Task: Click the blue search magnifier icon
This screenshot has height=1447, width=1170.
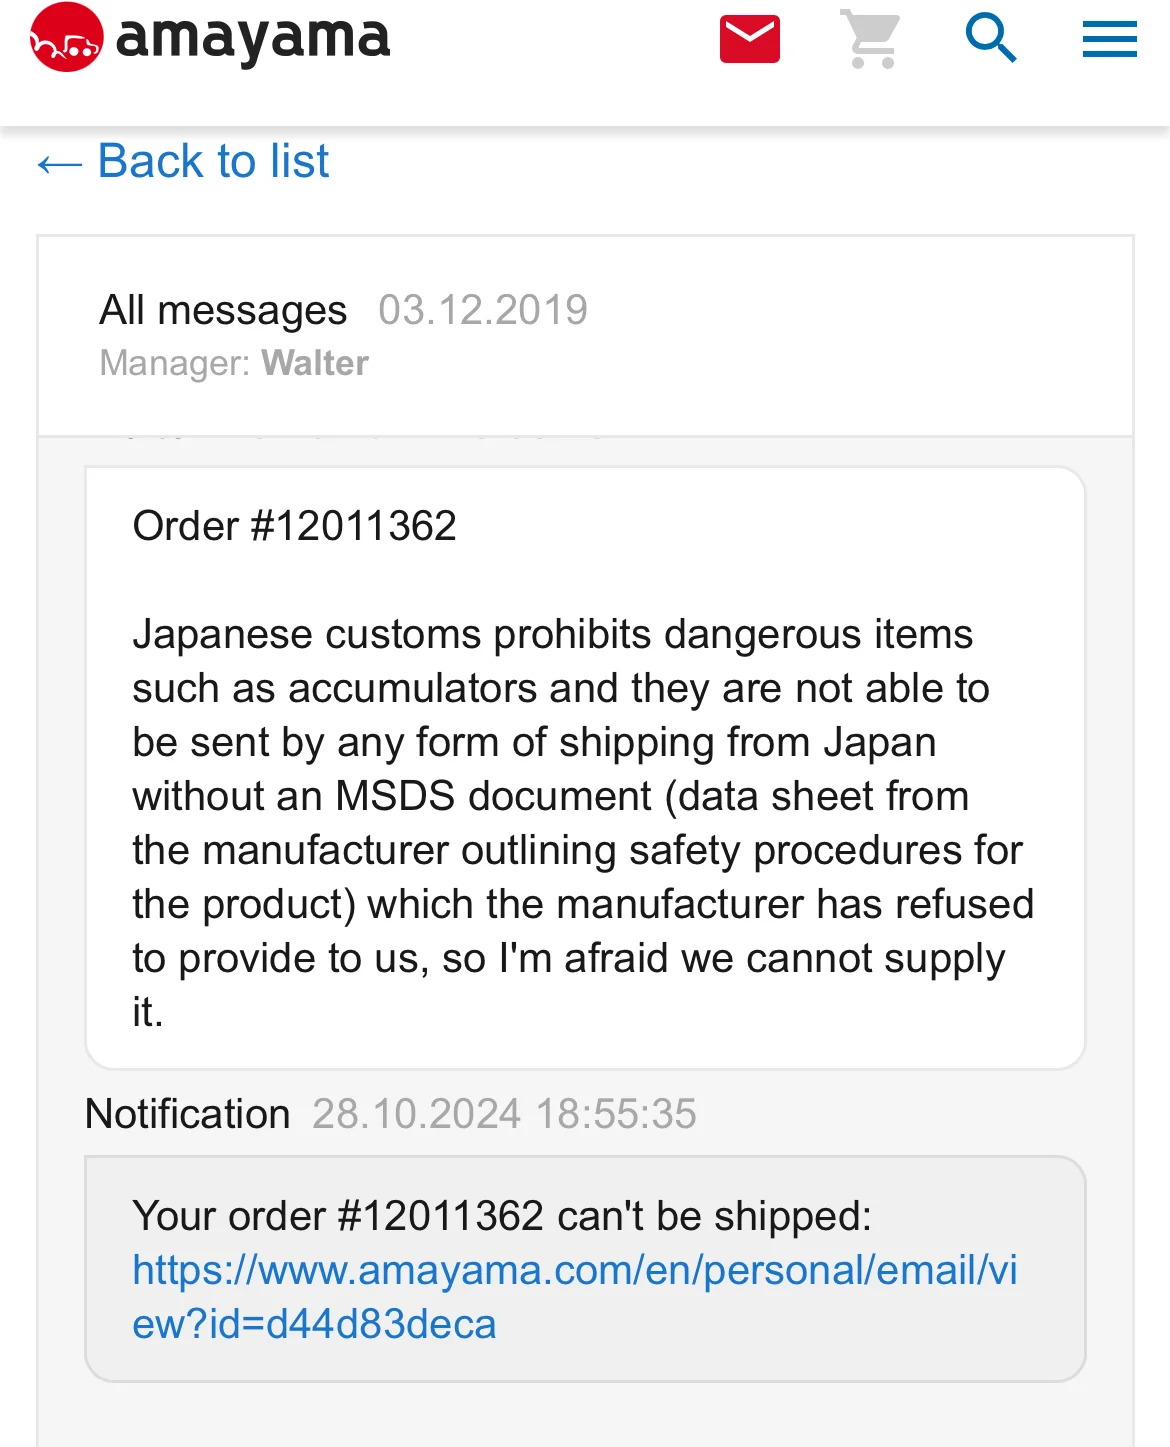Action: point(991,38)
